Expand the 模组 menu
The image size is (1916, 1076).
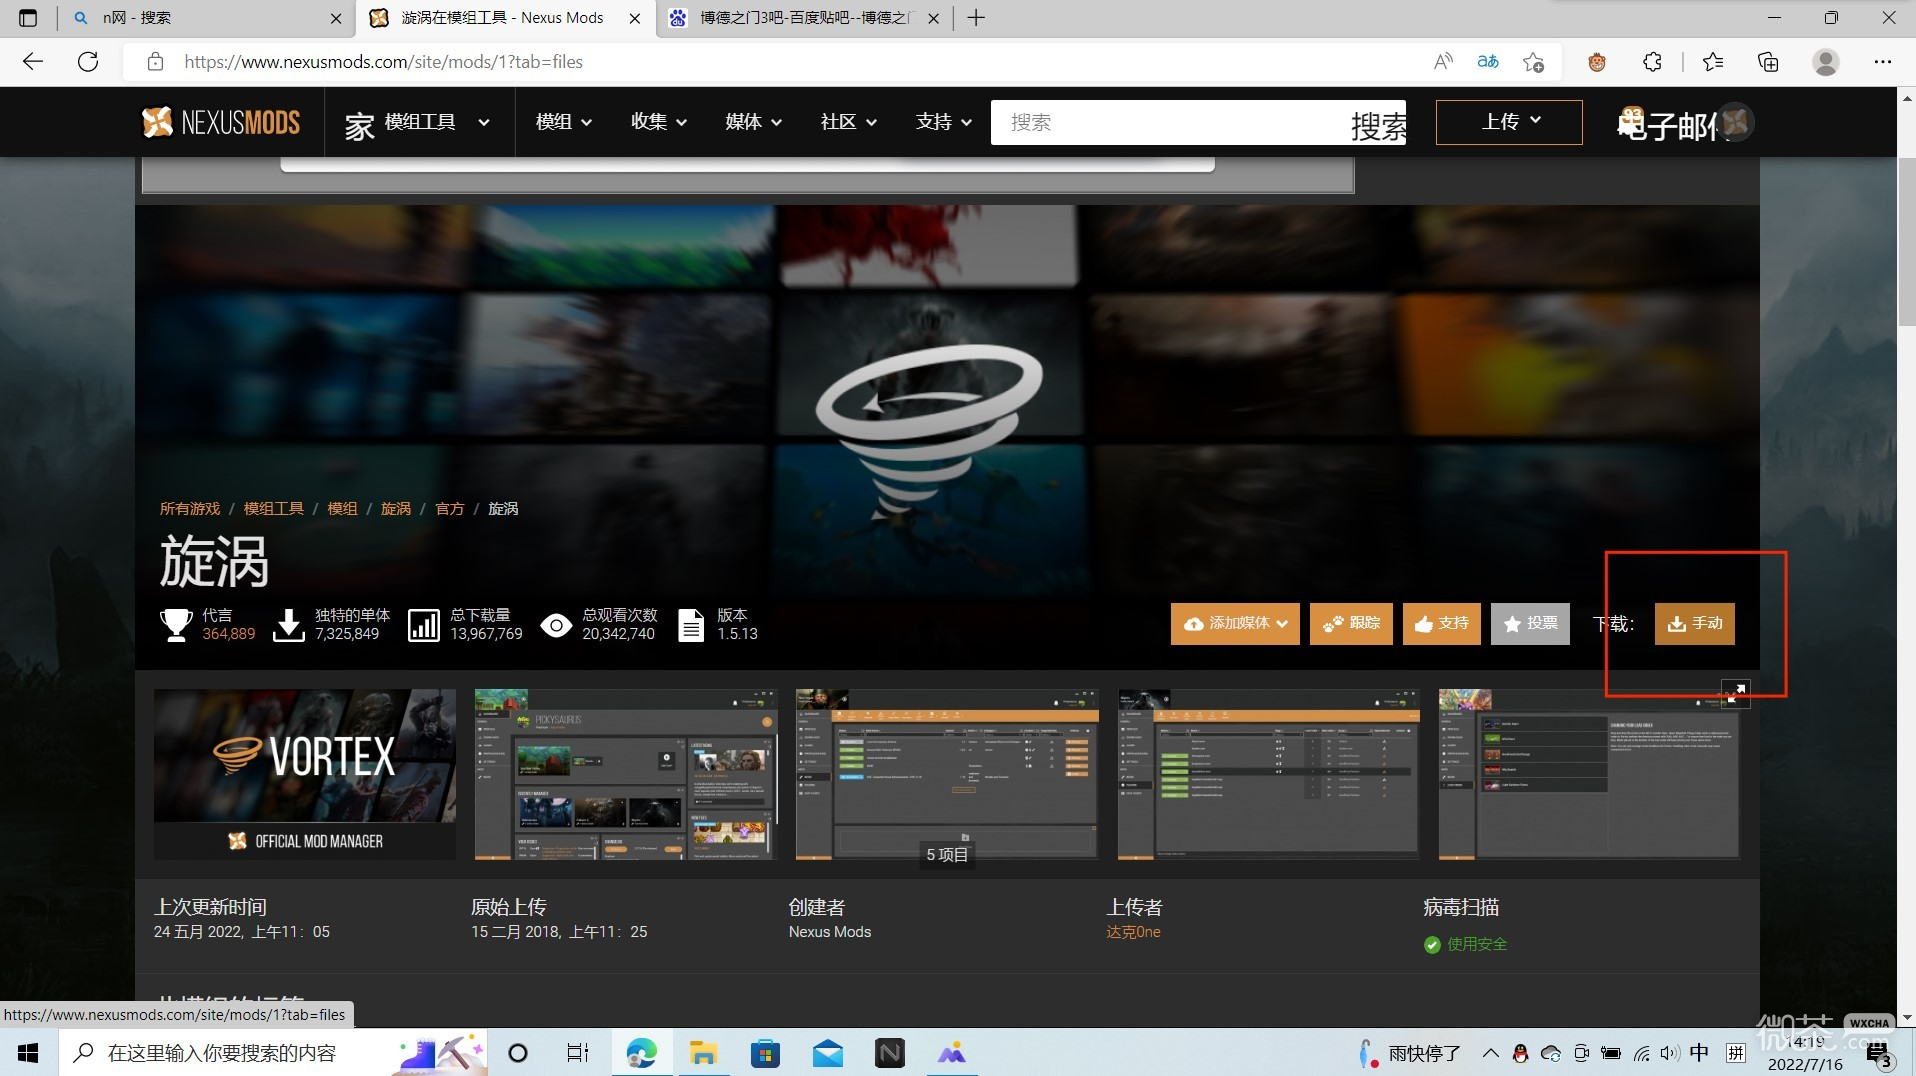coord(564,122)
